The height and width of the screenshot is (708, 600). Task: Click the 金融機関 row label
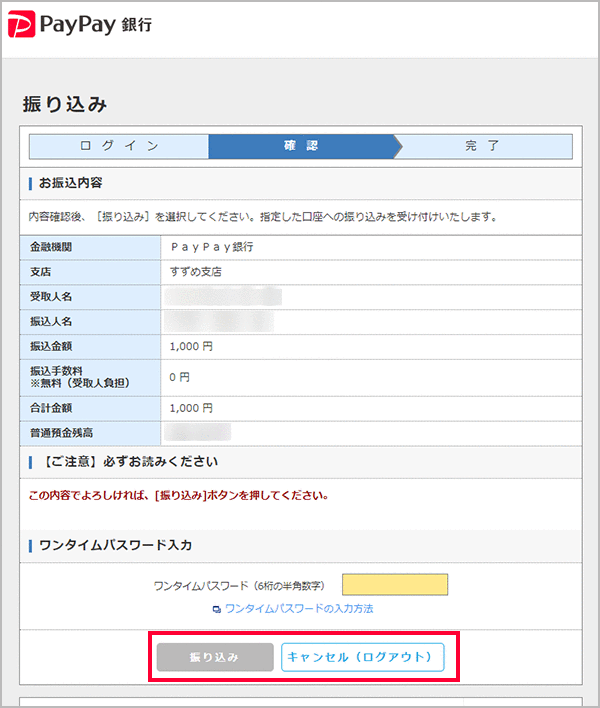[x=51, y=247]
